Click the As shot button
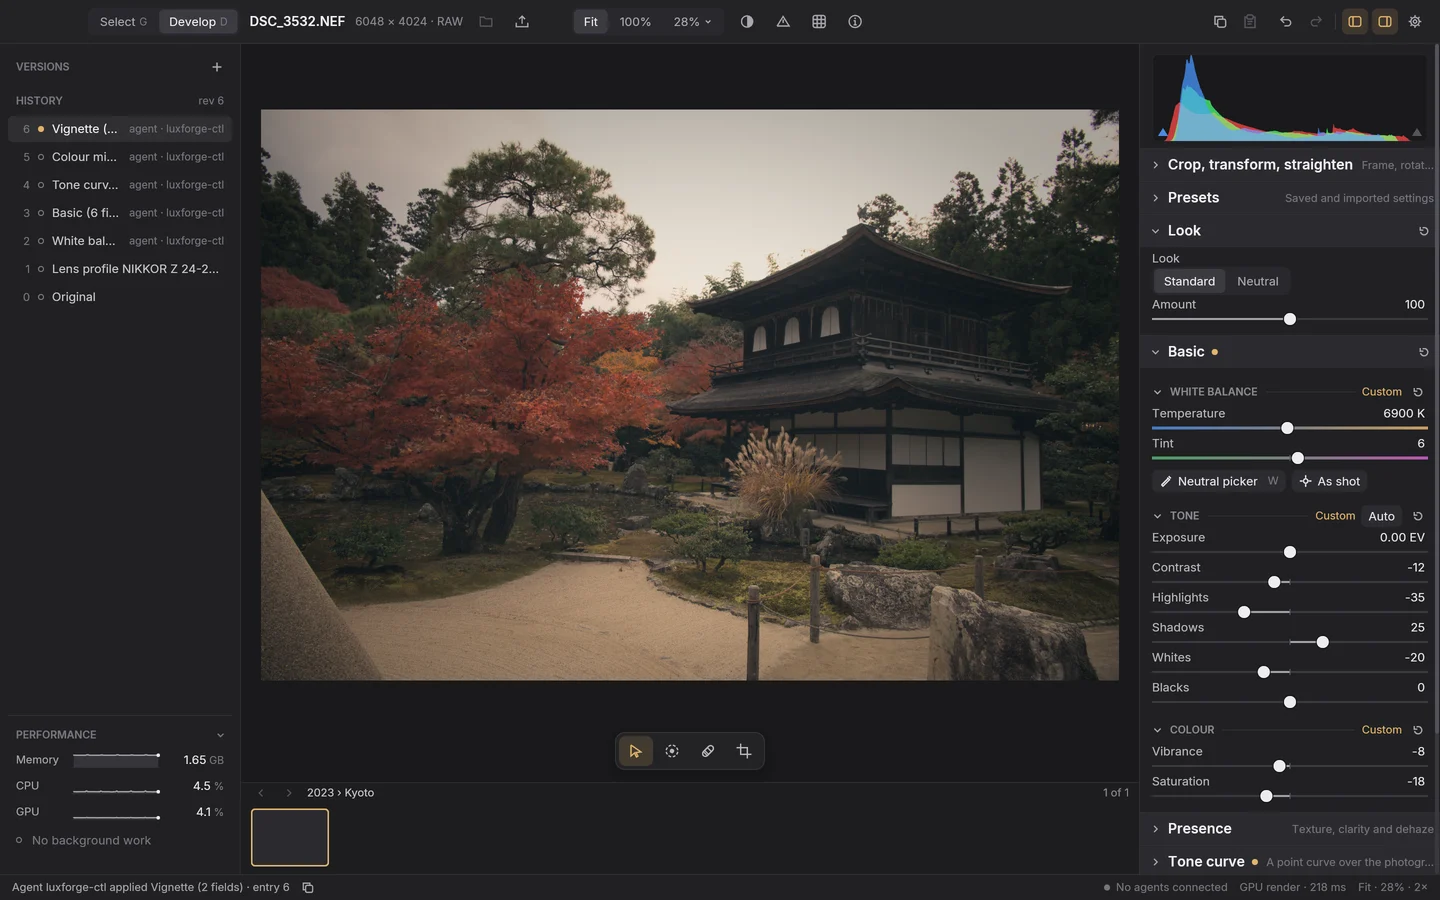The image size is (1440, 900). [1329, 482]
